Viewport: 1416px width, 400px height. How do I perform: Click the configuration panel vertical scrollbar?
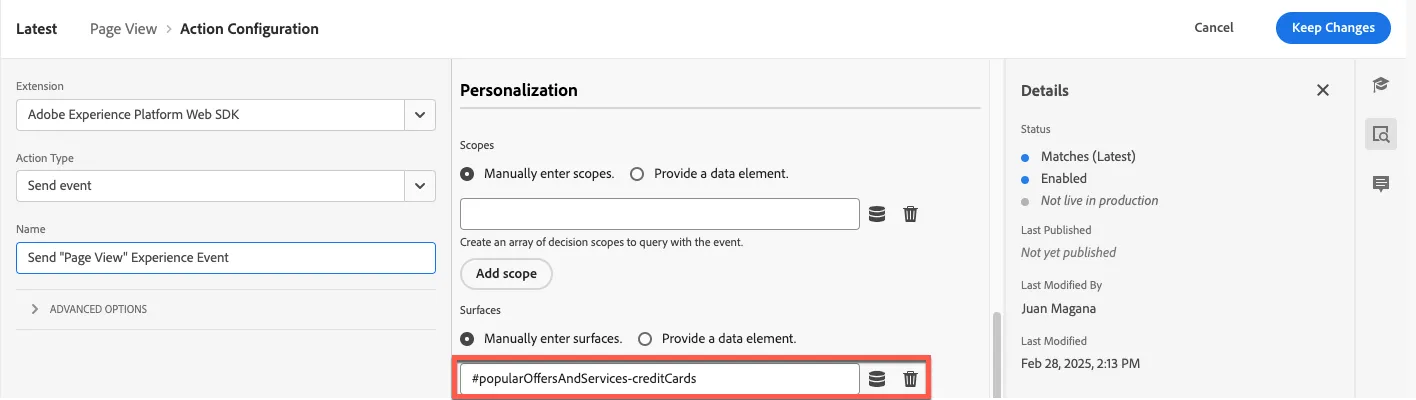point(995,355)
